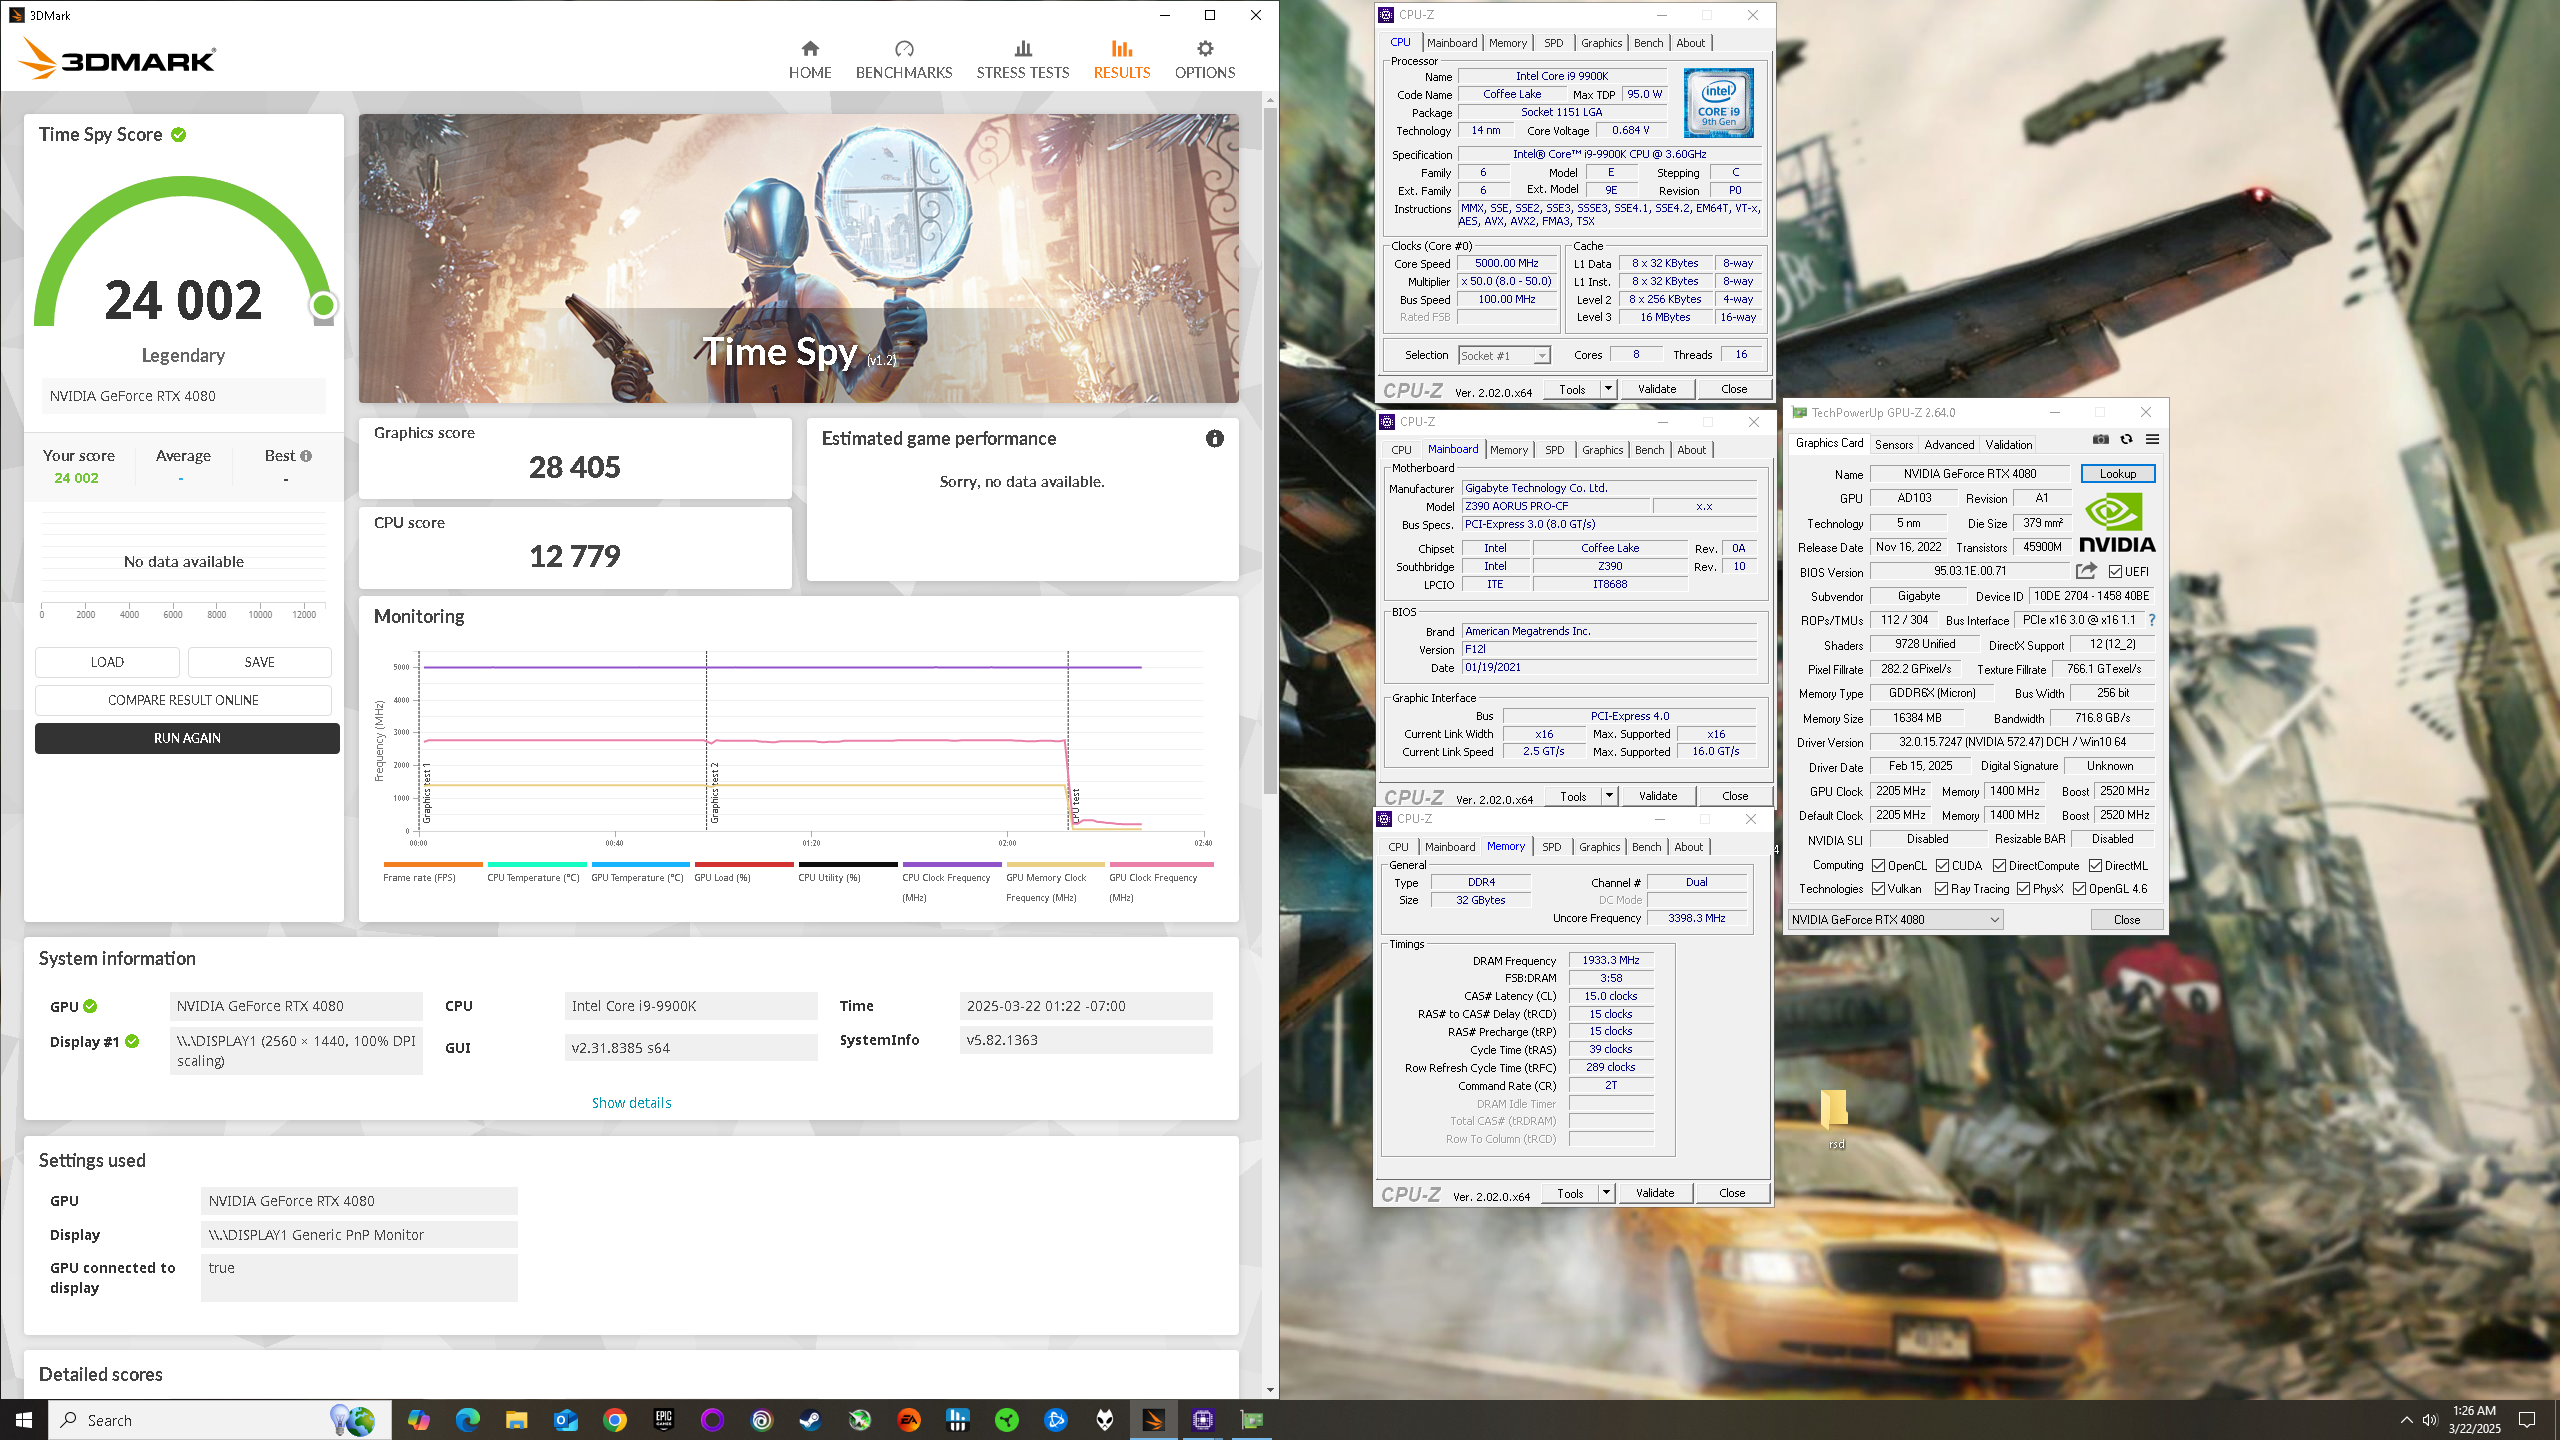The image size is (2560, 1440).
Task: Open STRESS TESTS in 3DMark
Action: 1022,60
